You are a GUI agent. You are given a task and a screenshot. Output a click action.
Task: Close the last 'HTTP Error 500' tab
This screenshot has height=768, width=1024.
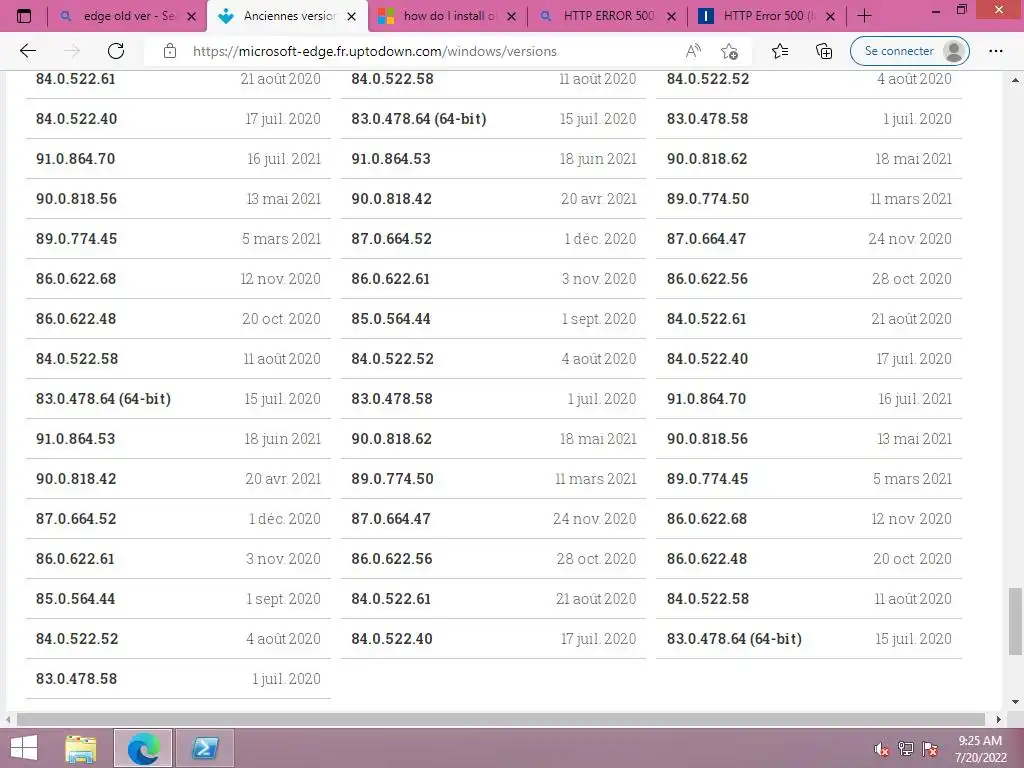(830, 16)
